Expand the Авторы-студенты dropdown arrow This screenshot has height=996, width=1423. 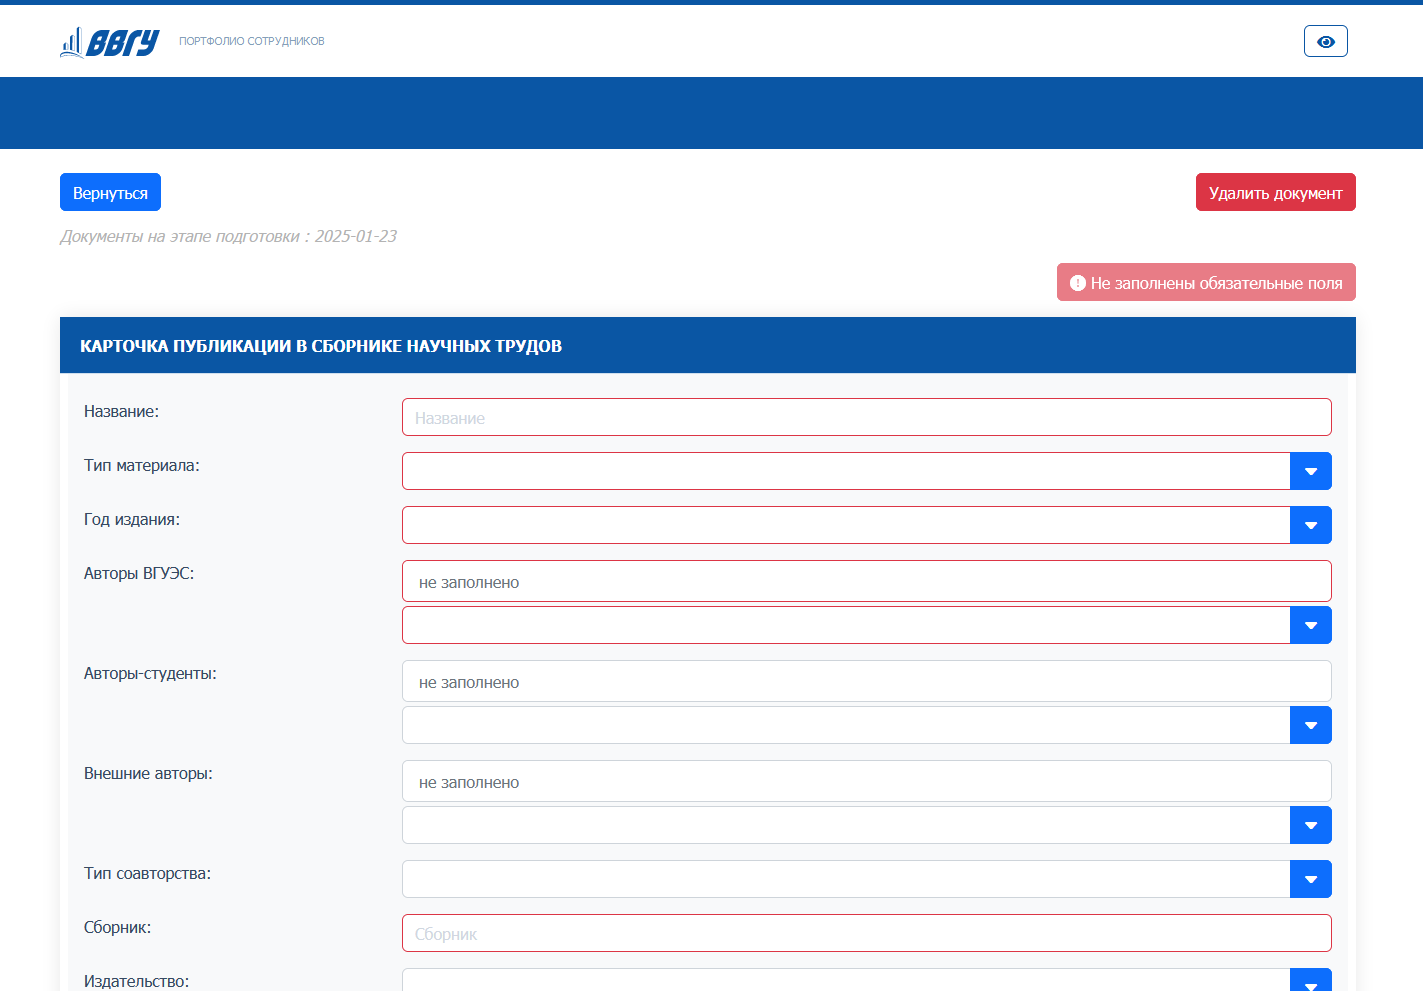click(1310, 725)
